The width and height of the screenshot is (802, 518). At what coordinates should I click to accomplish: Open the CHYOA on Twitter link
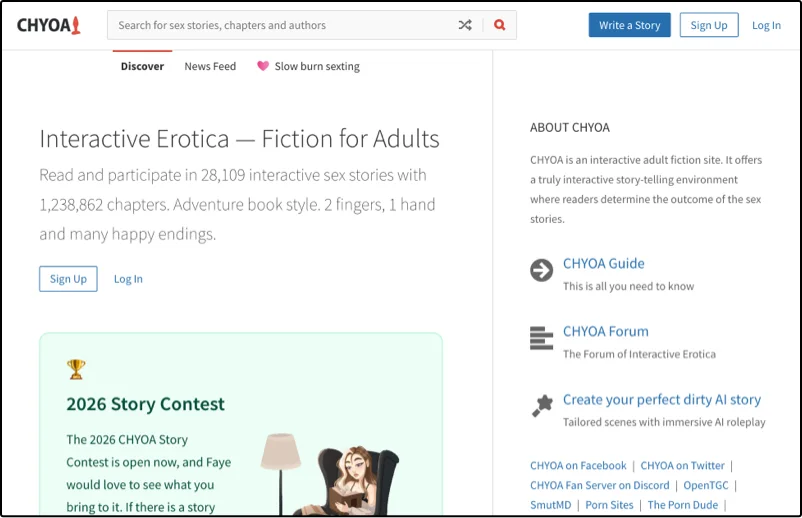click(x=682, y=465)
